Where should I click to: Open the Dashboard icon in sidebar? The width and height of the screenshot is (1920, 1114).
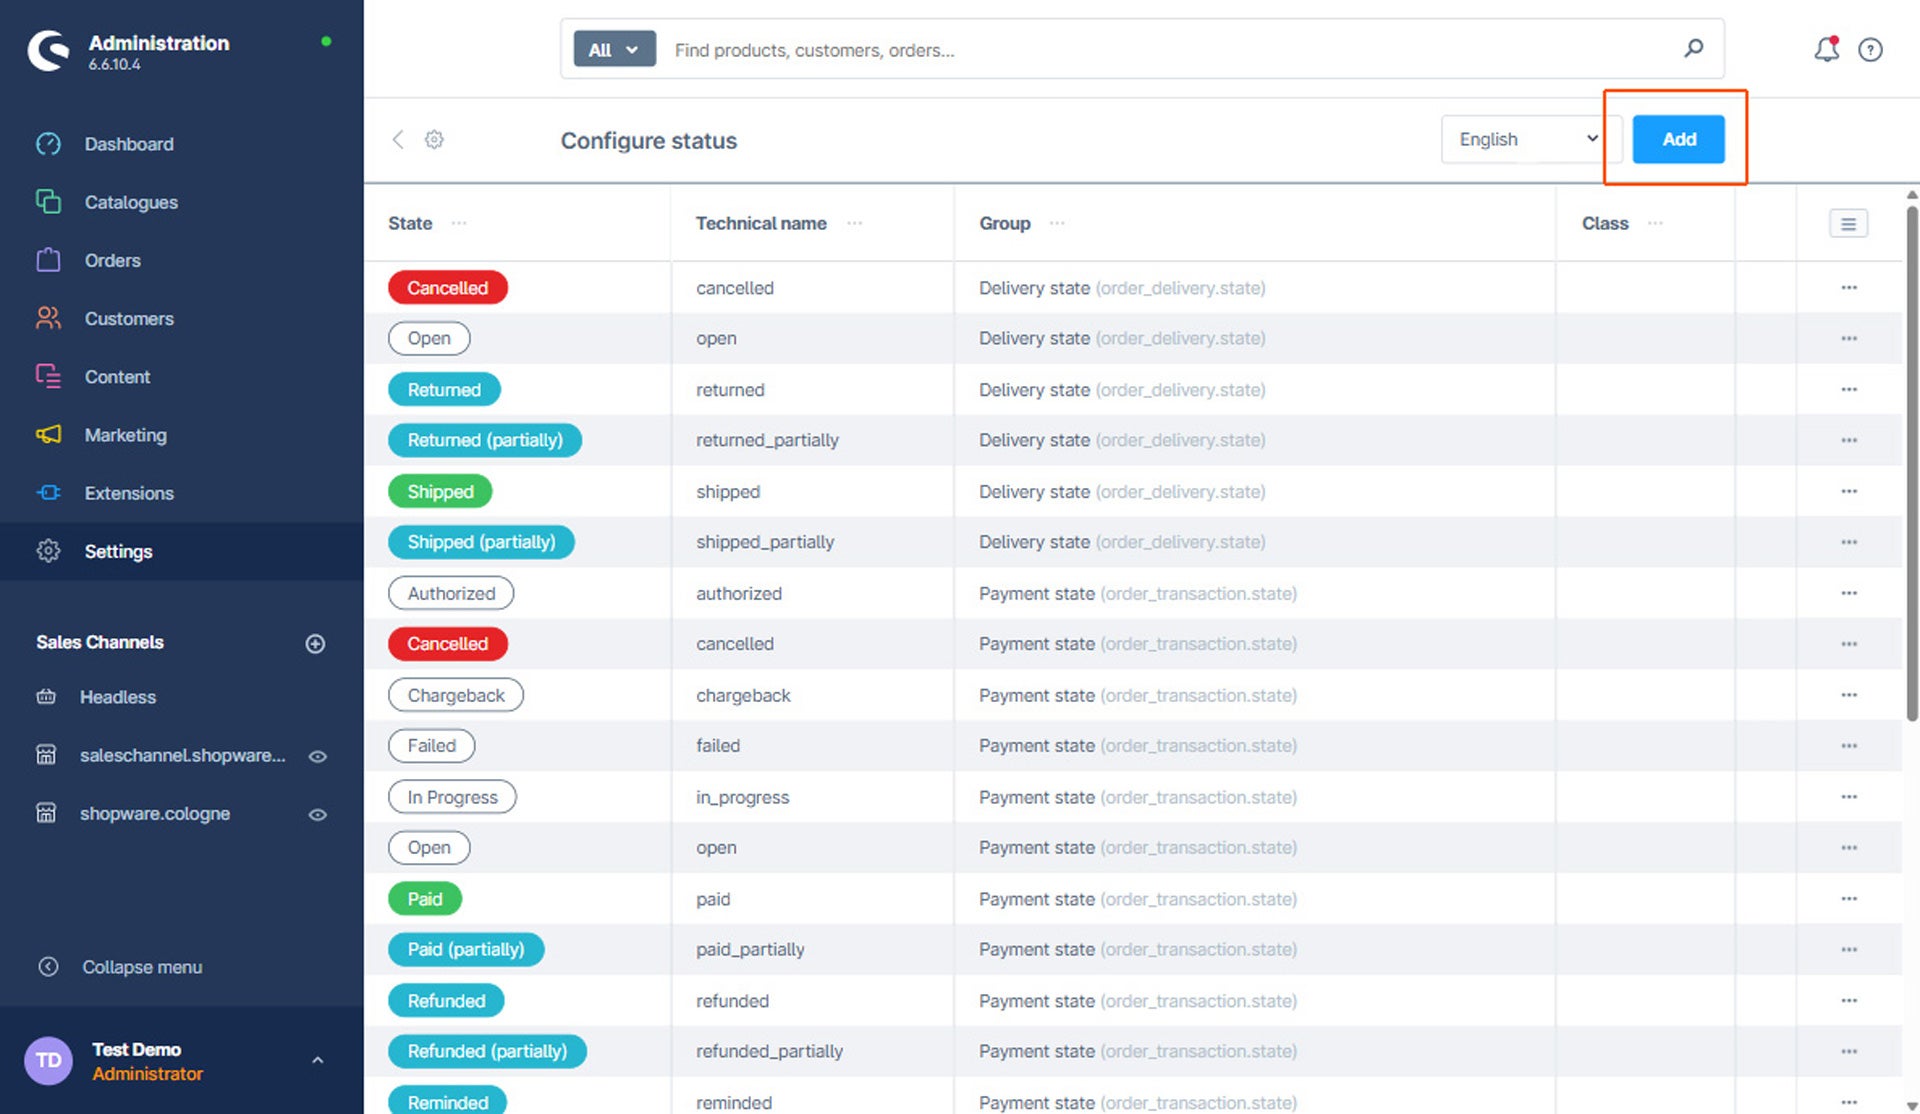tap(48, 144)
